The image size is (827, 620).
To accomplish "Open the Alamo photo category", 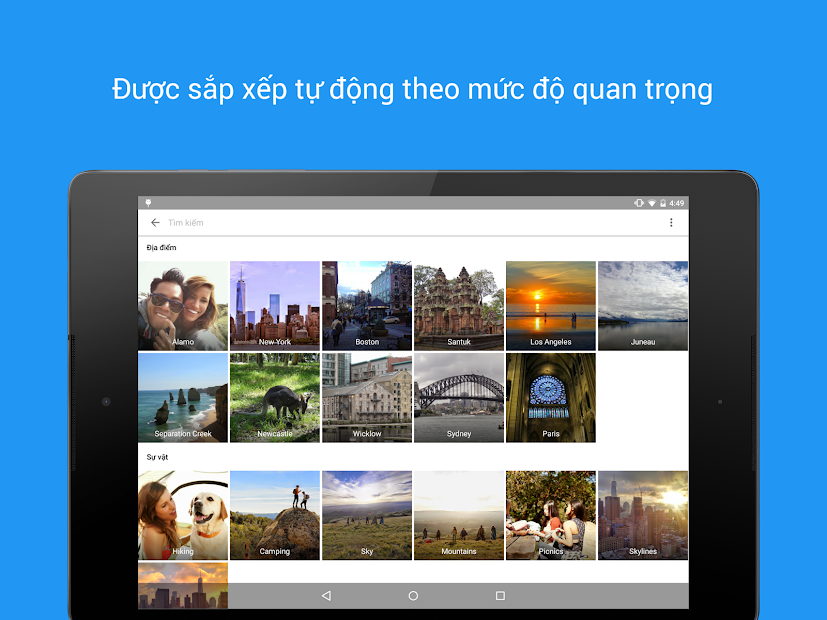I will coord(183,305).
